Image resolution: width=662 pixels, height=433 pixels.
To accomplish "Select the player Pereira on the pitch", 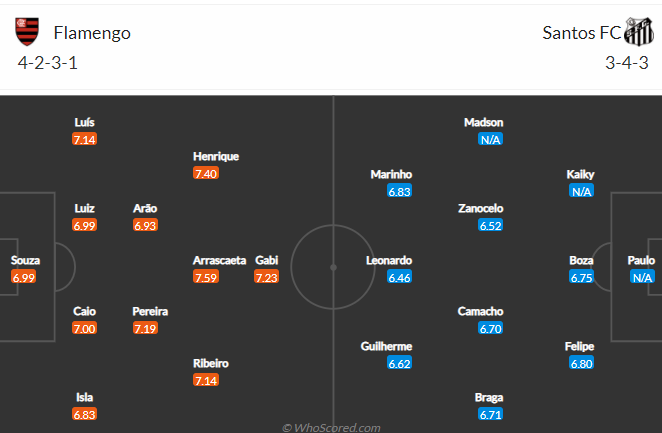I will (x=150, y=311).
